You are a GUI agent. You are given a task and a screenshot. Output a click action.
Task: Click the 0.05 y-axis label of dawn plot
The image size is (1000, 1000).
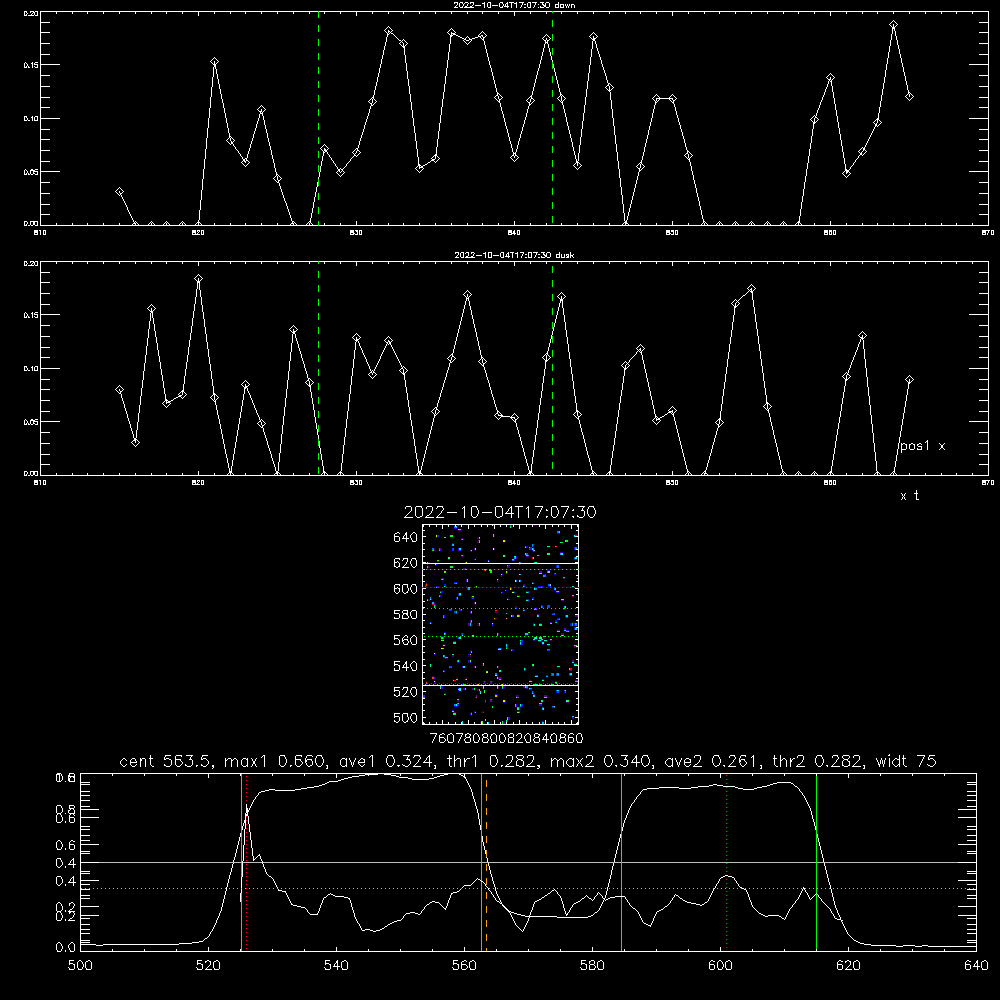click(30, 172)
